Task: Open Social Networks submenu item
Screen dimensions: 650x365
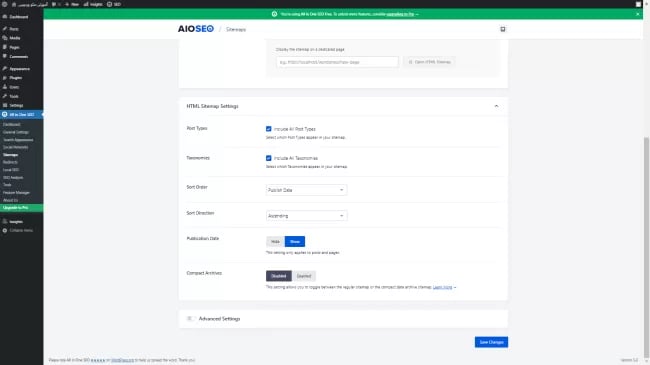Action: click(15, 147)
